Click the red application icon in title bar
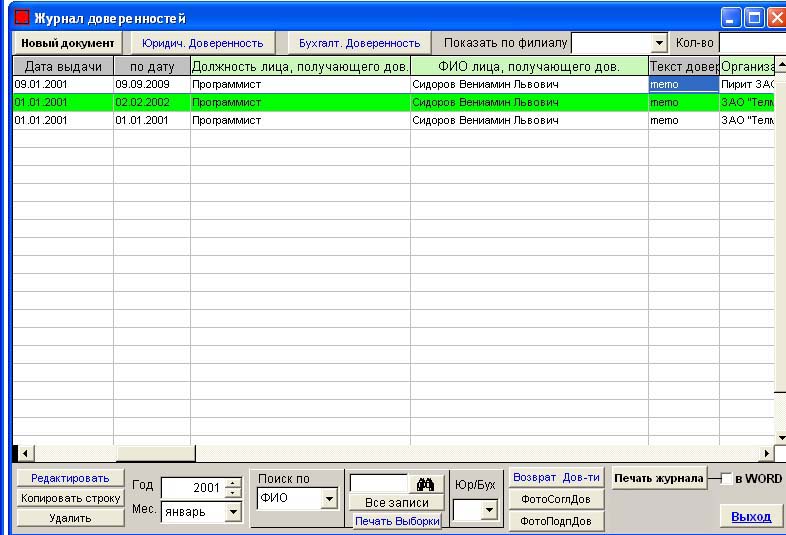This screenshot has height=535, width=786. coord(21,18)
